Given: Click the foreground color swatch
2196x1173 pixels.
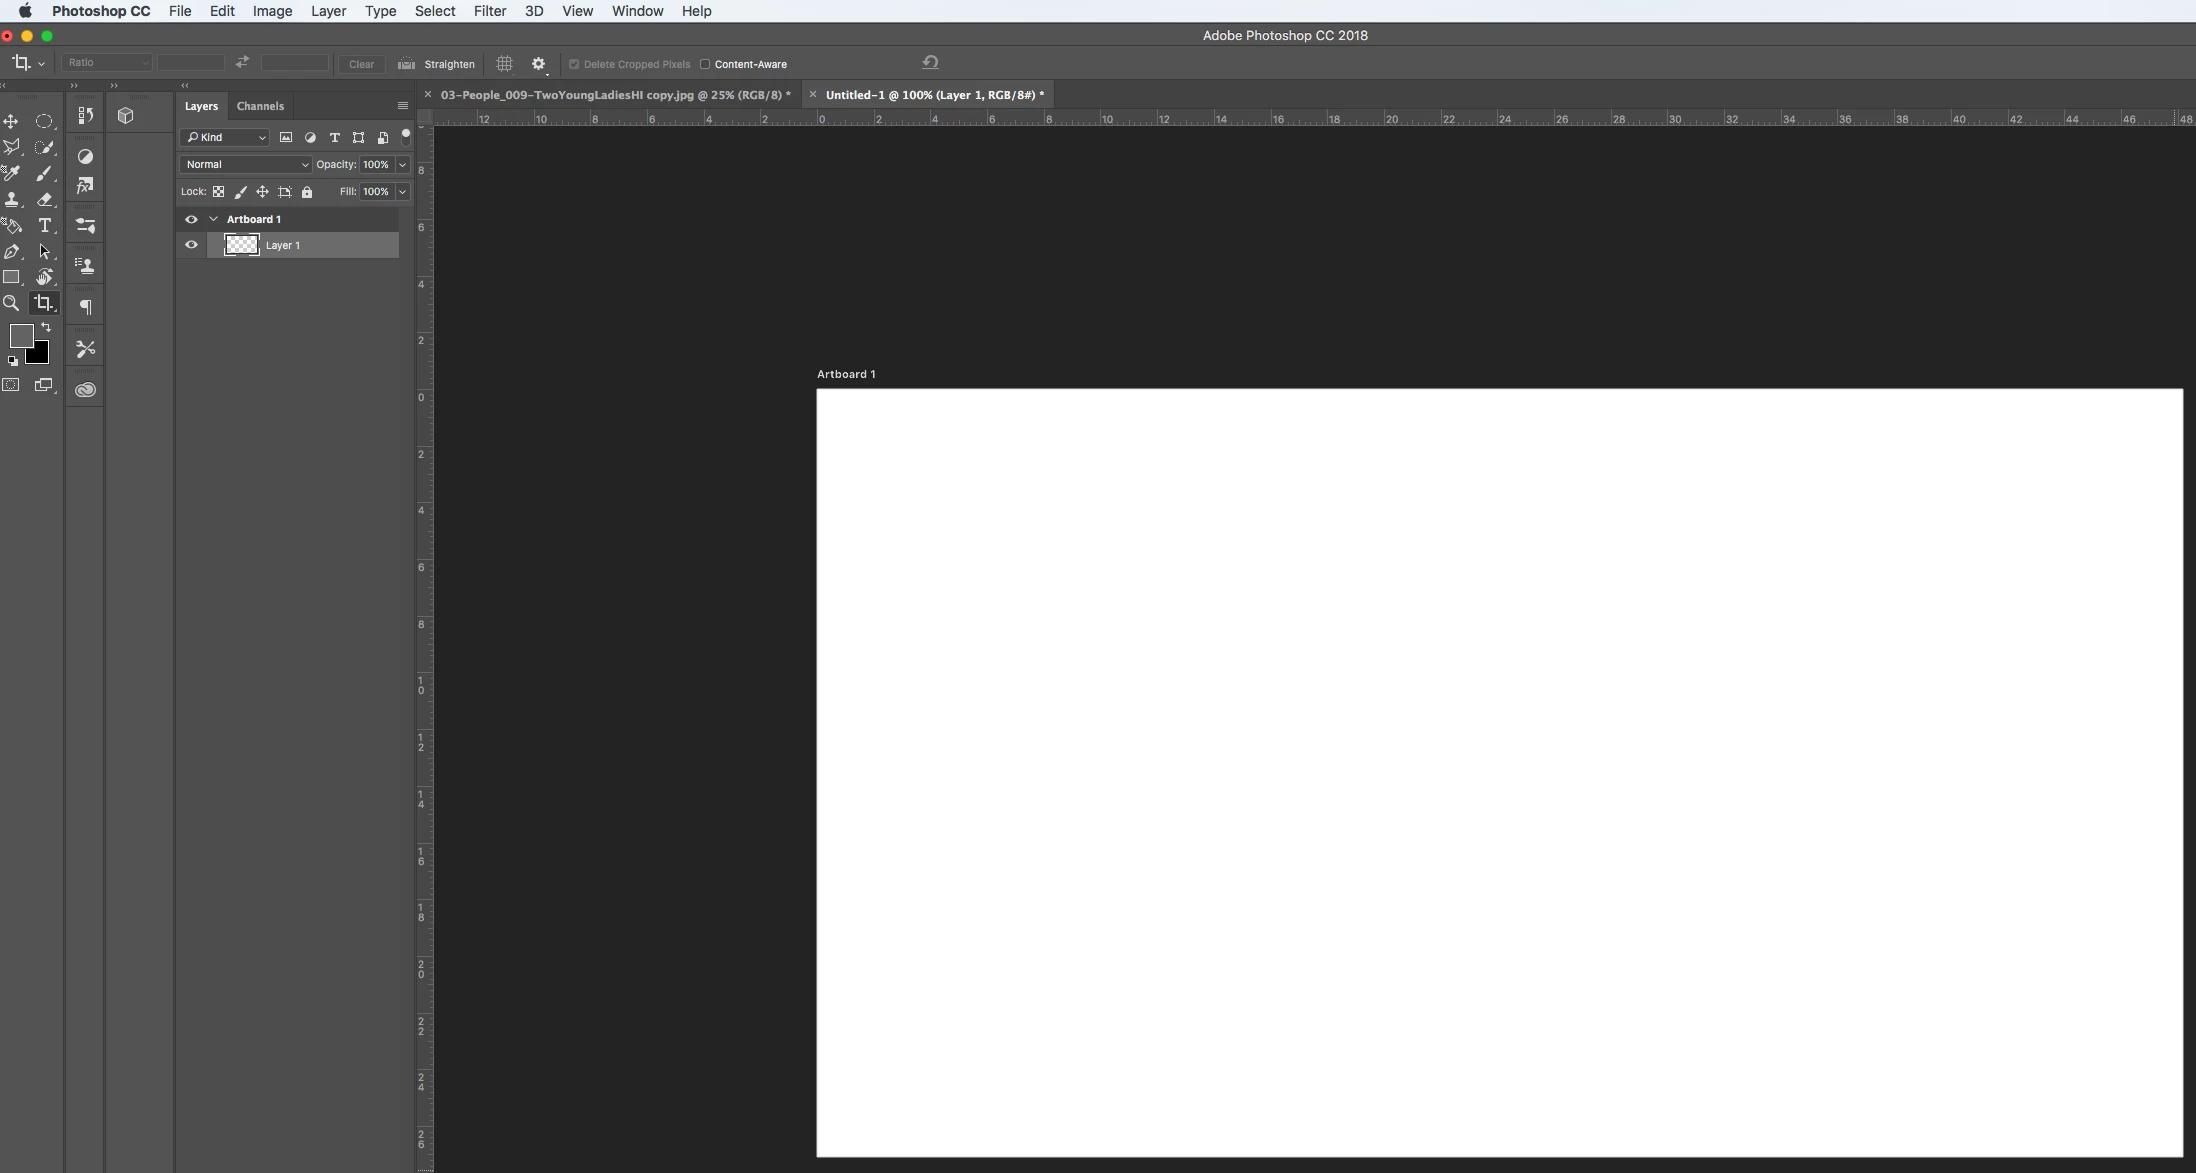Looking at the screenshot, I should (20, 336).
